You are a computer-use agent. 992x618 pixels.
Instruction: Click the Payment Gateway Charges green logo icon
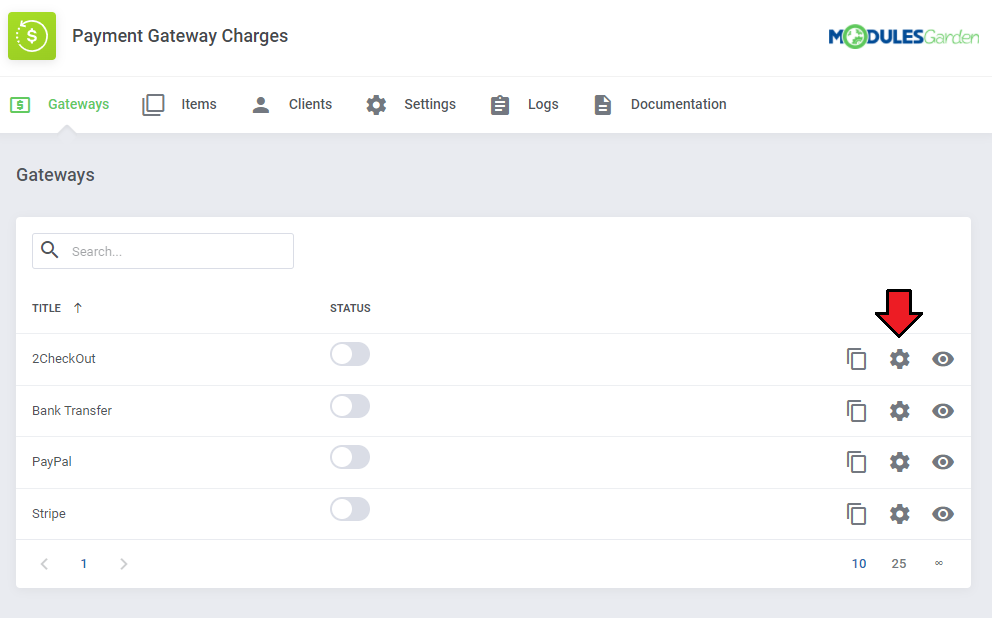tap(32, 36)
